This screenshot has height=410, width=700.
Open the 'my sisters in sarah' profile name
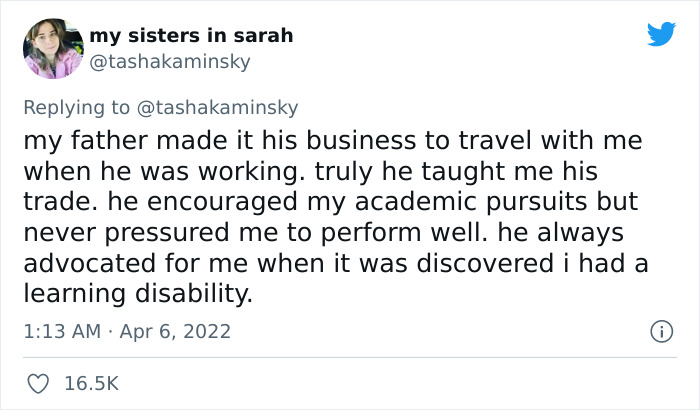191,35
